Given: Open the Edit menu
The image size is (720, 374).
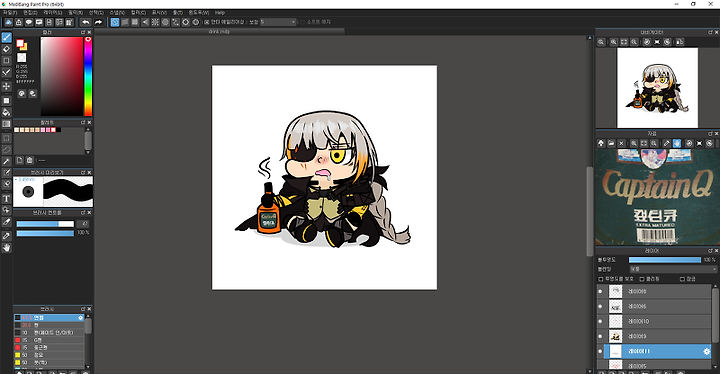Looking at the screenshot, I should [30, 13].
